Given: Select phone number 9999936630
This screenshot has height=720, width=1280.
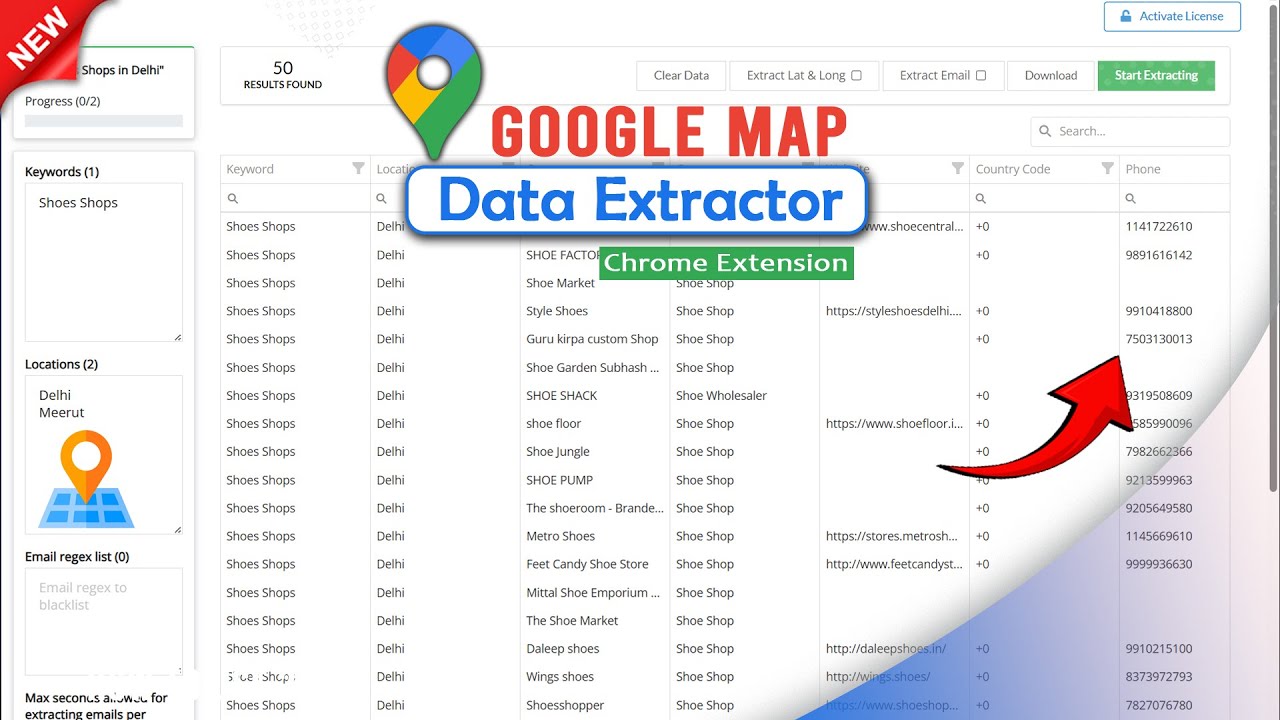Looking at the screenshot, I should [1159, 564].
